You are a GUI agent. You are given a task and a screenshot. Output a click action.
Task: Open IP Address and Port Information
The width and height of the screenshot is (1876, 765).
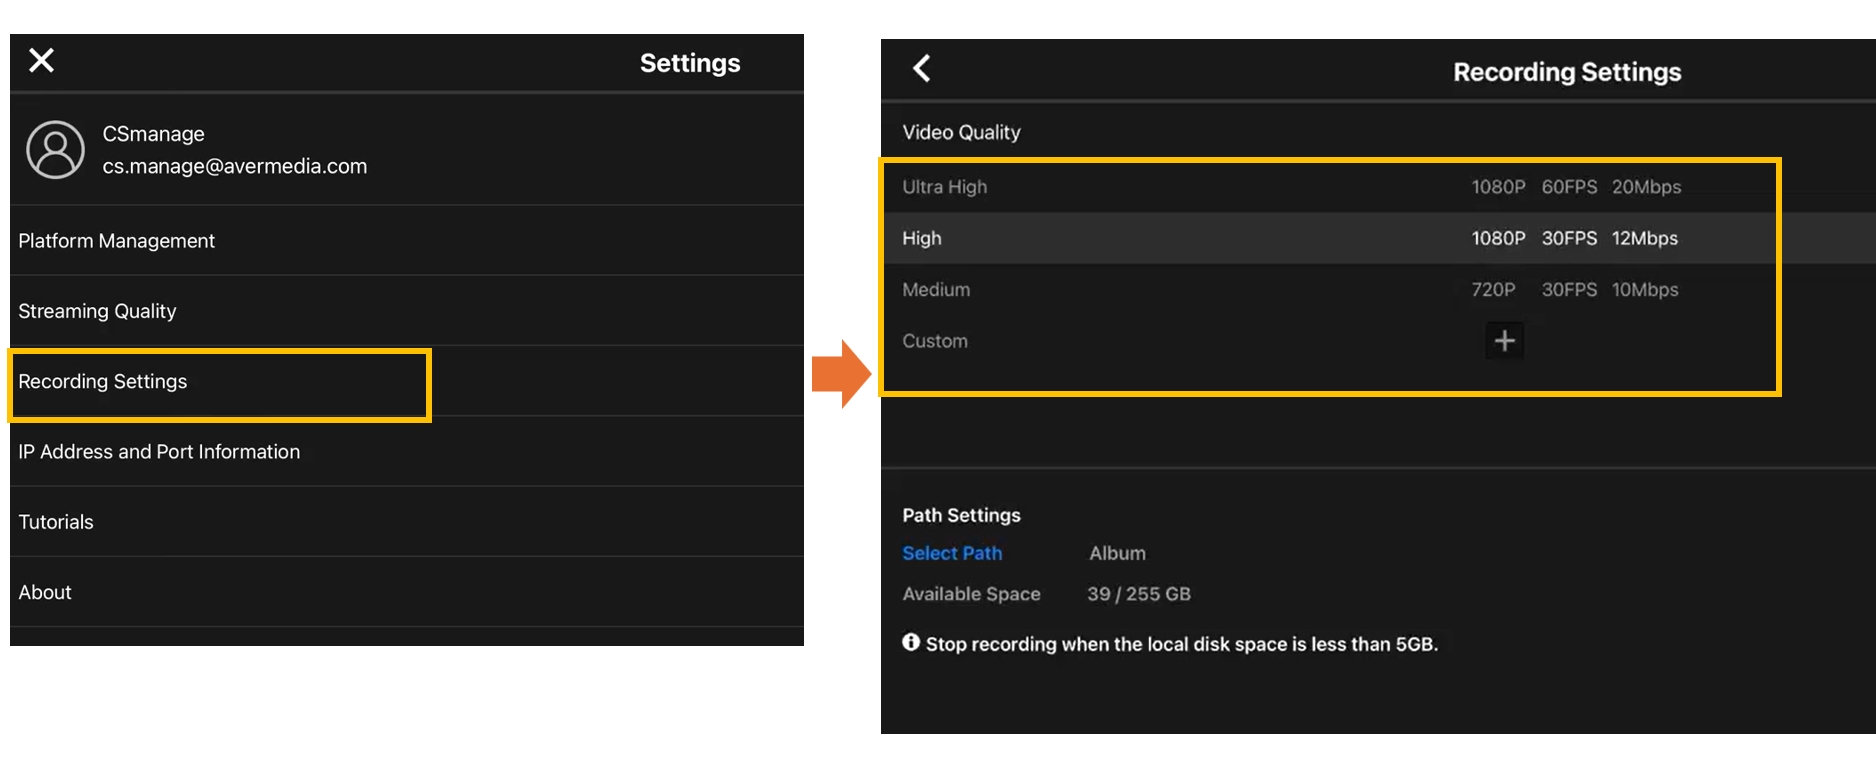tap(159, 452)
